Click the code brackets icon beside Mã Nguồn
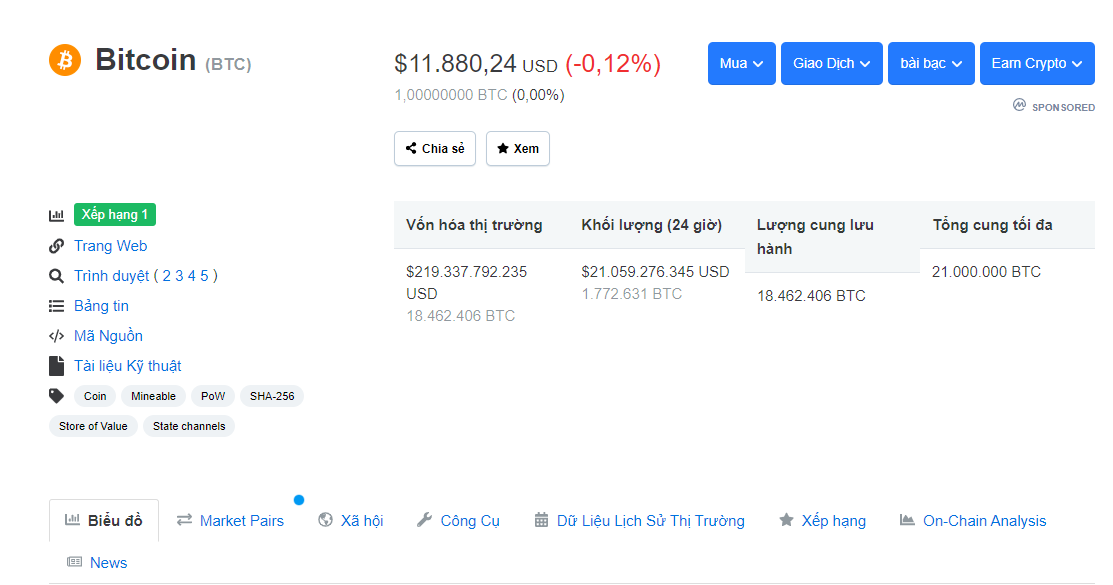The image size is (1113, 585). coord(56,336)
